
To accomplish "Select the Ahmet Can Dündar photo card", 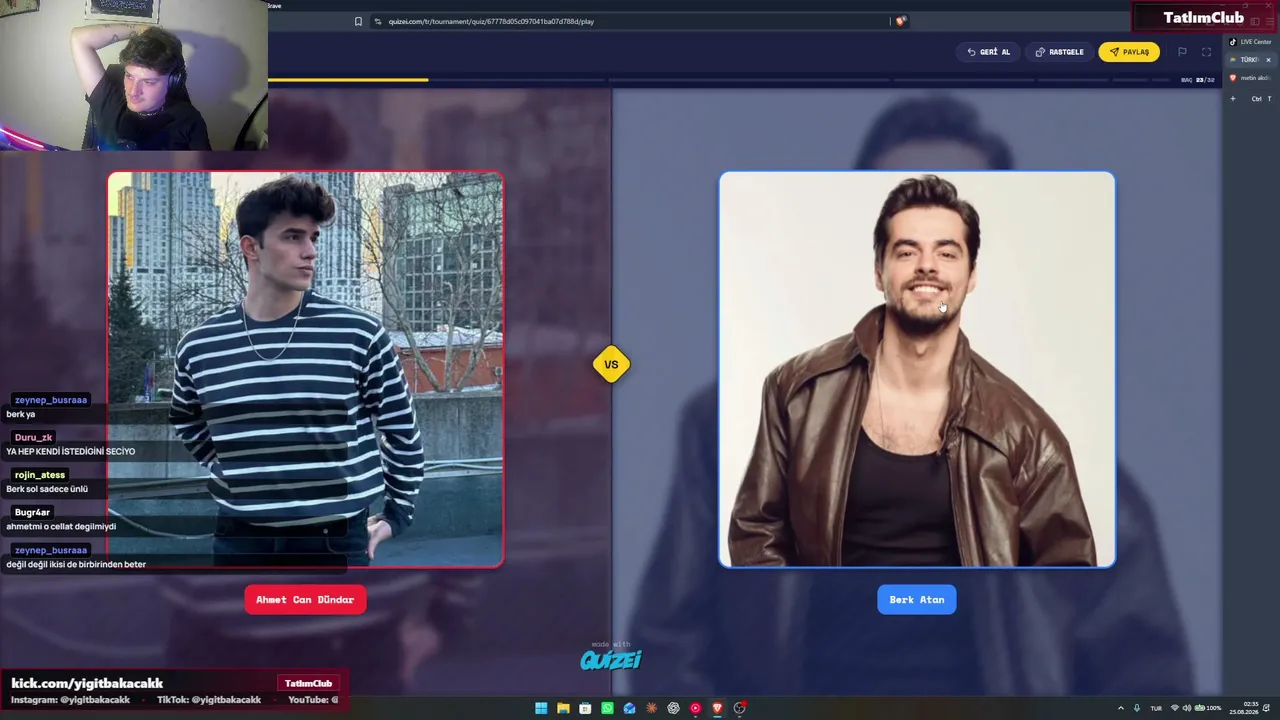I will (x=305, y=370).
